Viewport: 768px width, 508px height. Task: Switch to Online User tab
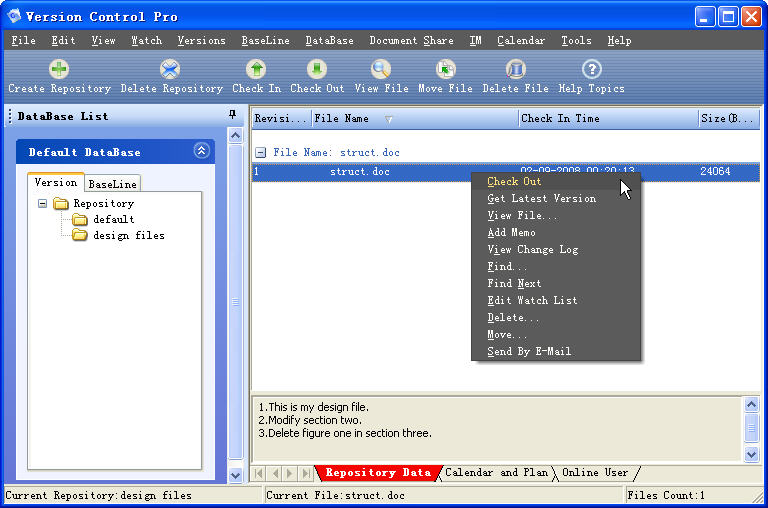595,473
